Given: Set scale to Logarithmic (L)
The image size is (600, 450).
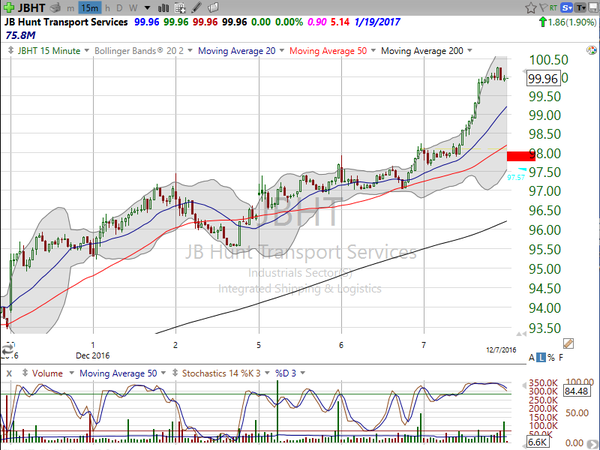Looking at the screenshot, I should [x=541, y=357].
